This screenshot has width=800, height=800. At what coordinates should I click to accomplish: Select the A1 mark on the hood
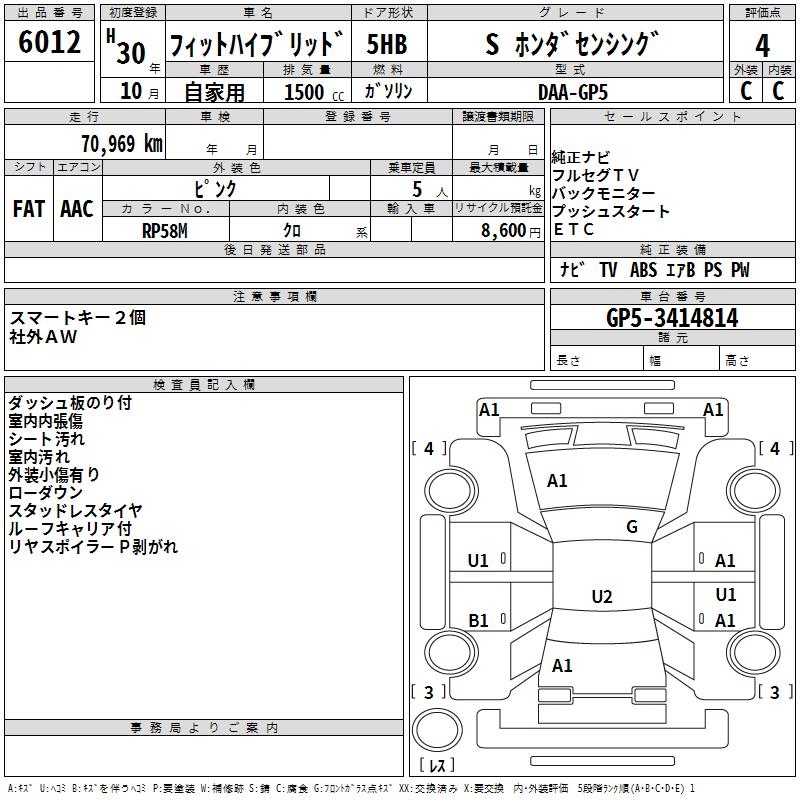point(557,481)
